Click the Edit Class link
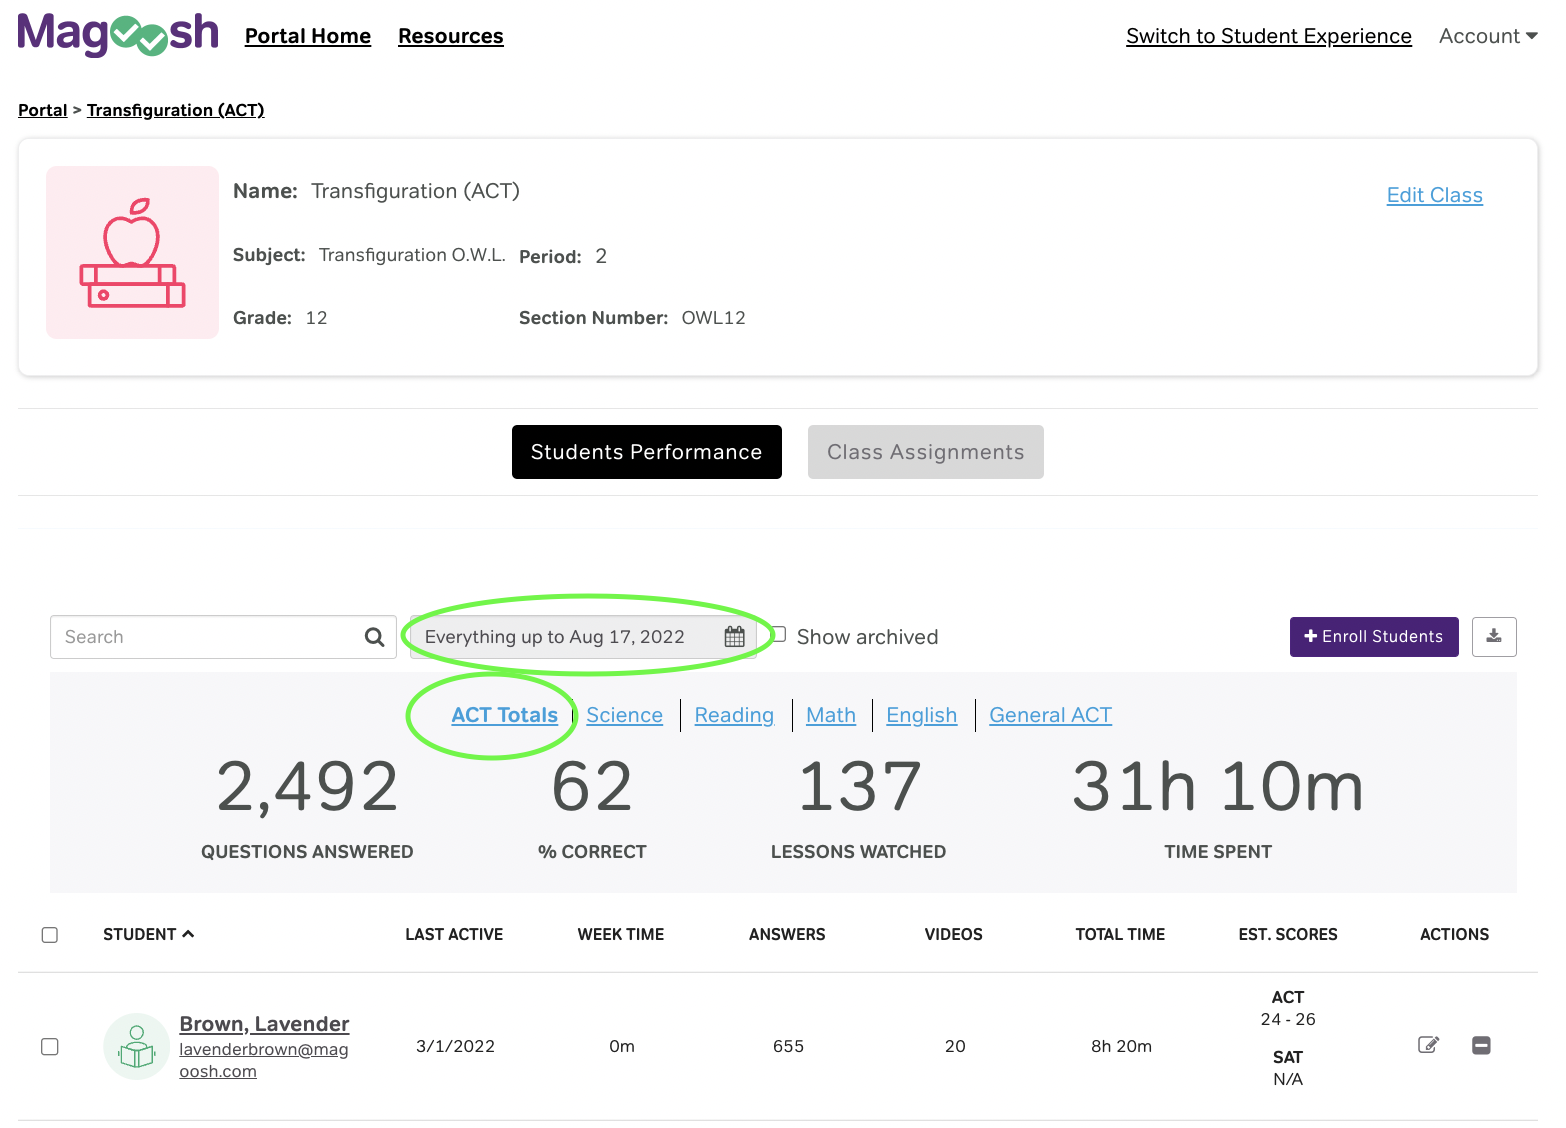 (x=1435, y=195)
